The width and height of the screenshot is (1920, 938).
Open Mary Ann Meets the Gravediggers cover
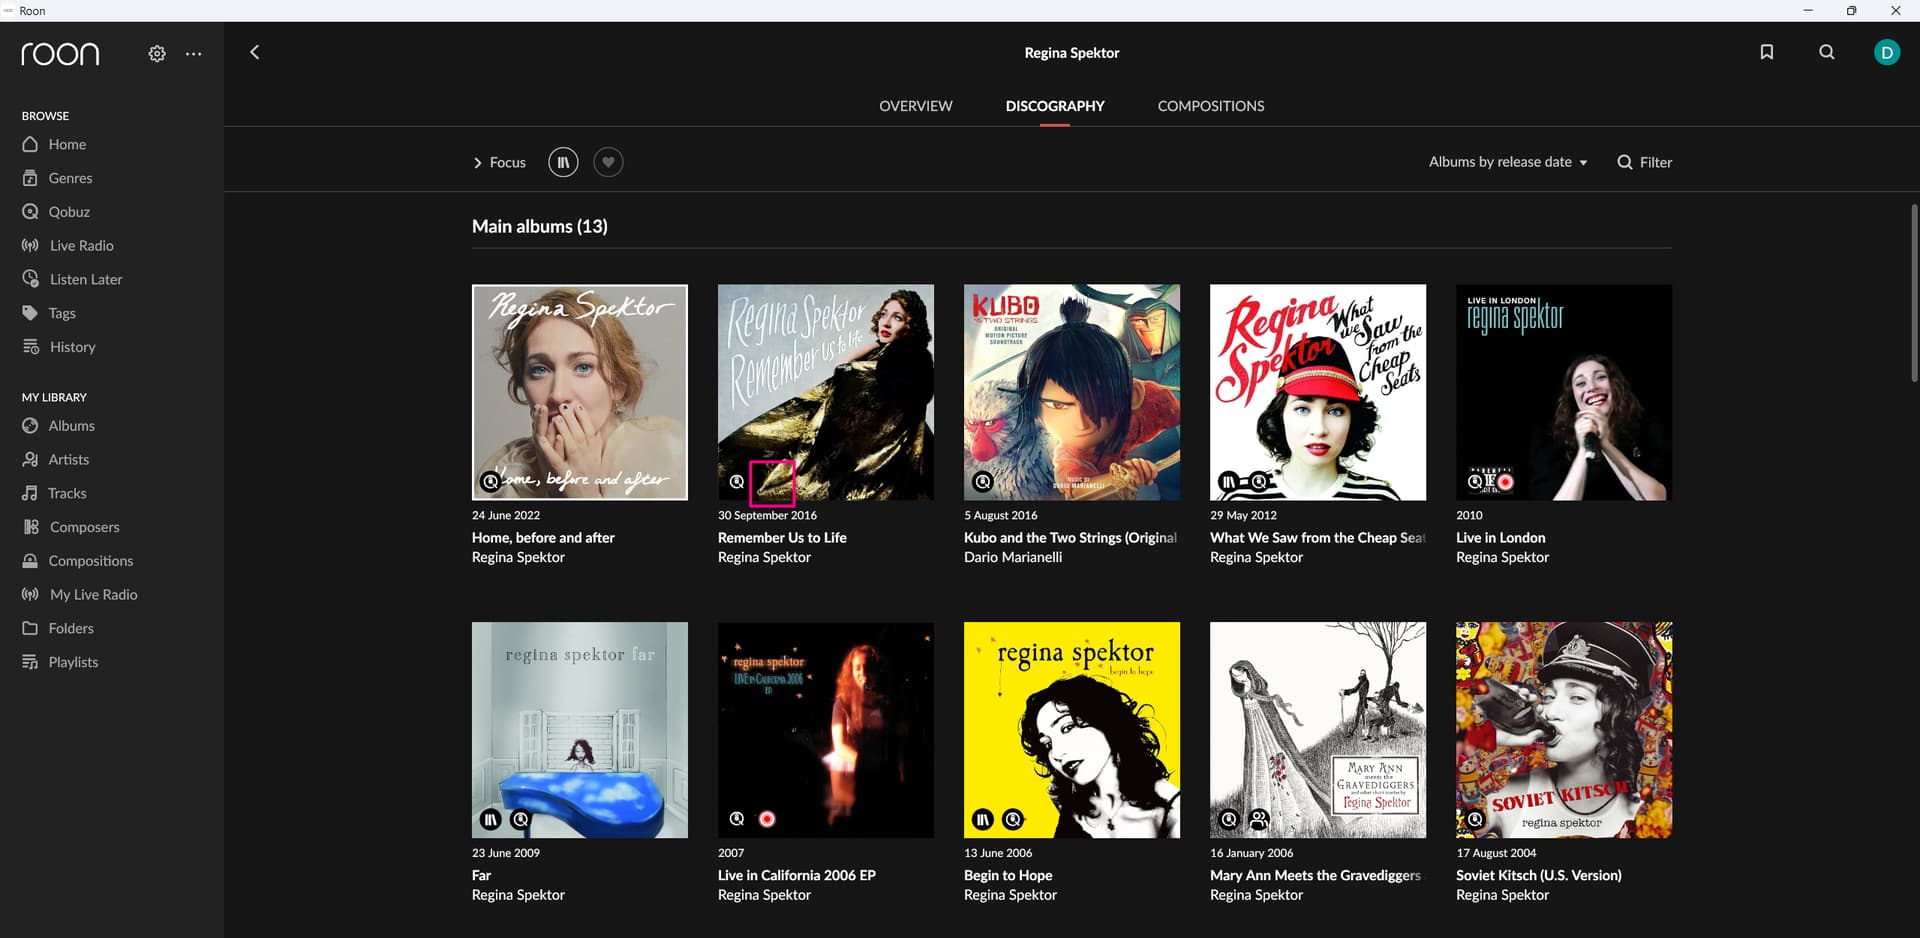point(1318,730)
